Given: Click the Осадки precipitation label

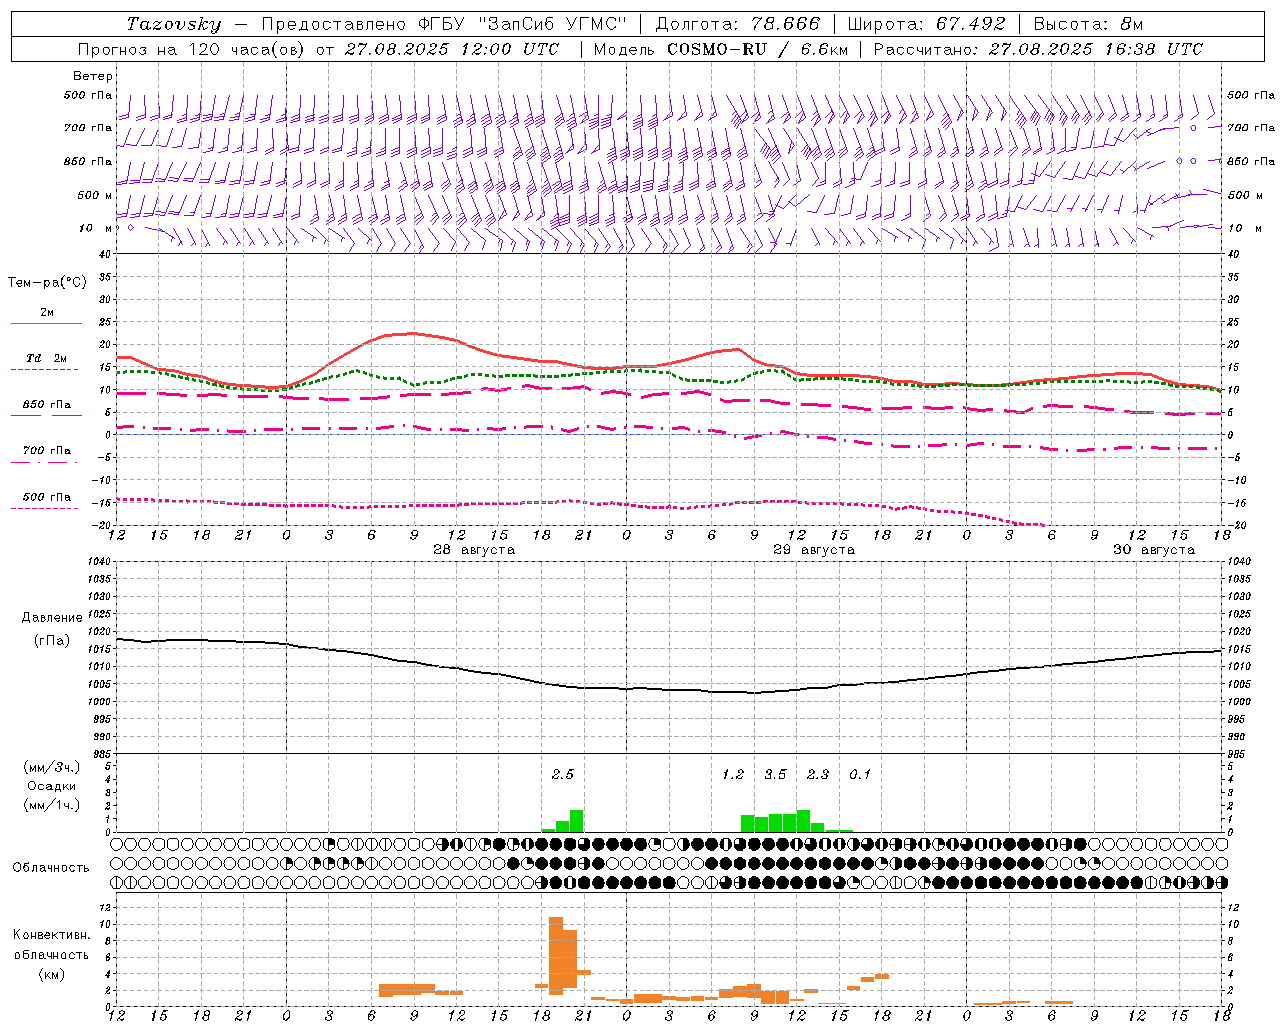Looking at the screenshot, I should 52,786.
